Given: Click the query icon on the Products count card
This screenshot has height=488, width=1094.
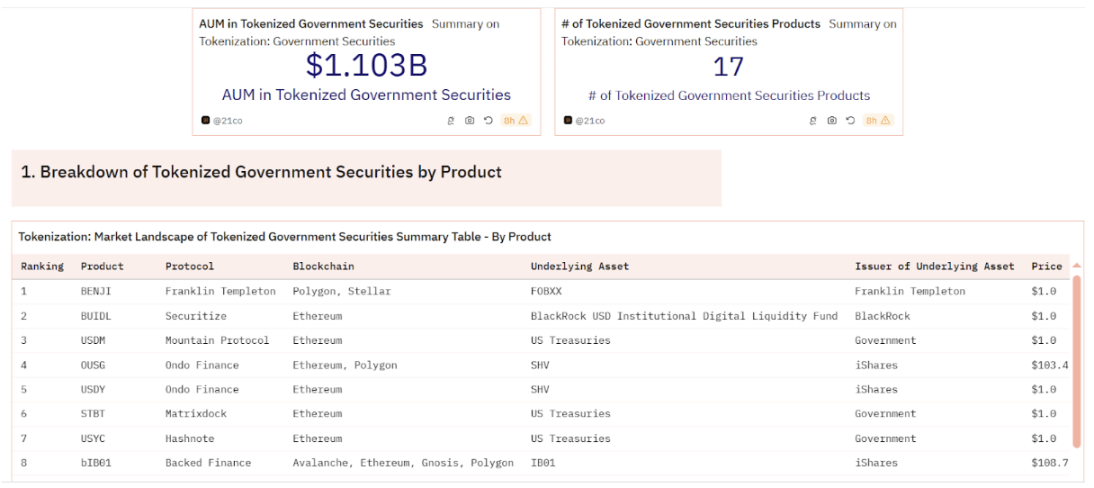Looking at the screenshot, I should [813, 120].
